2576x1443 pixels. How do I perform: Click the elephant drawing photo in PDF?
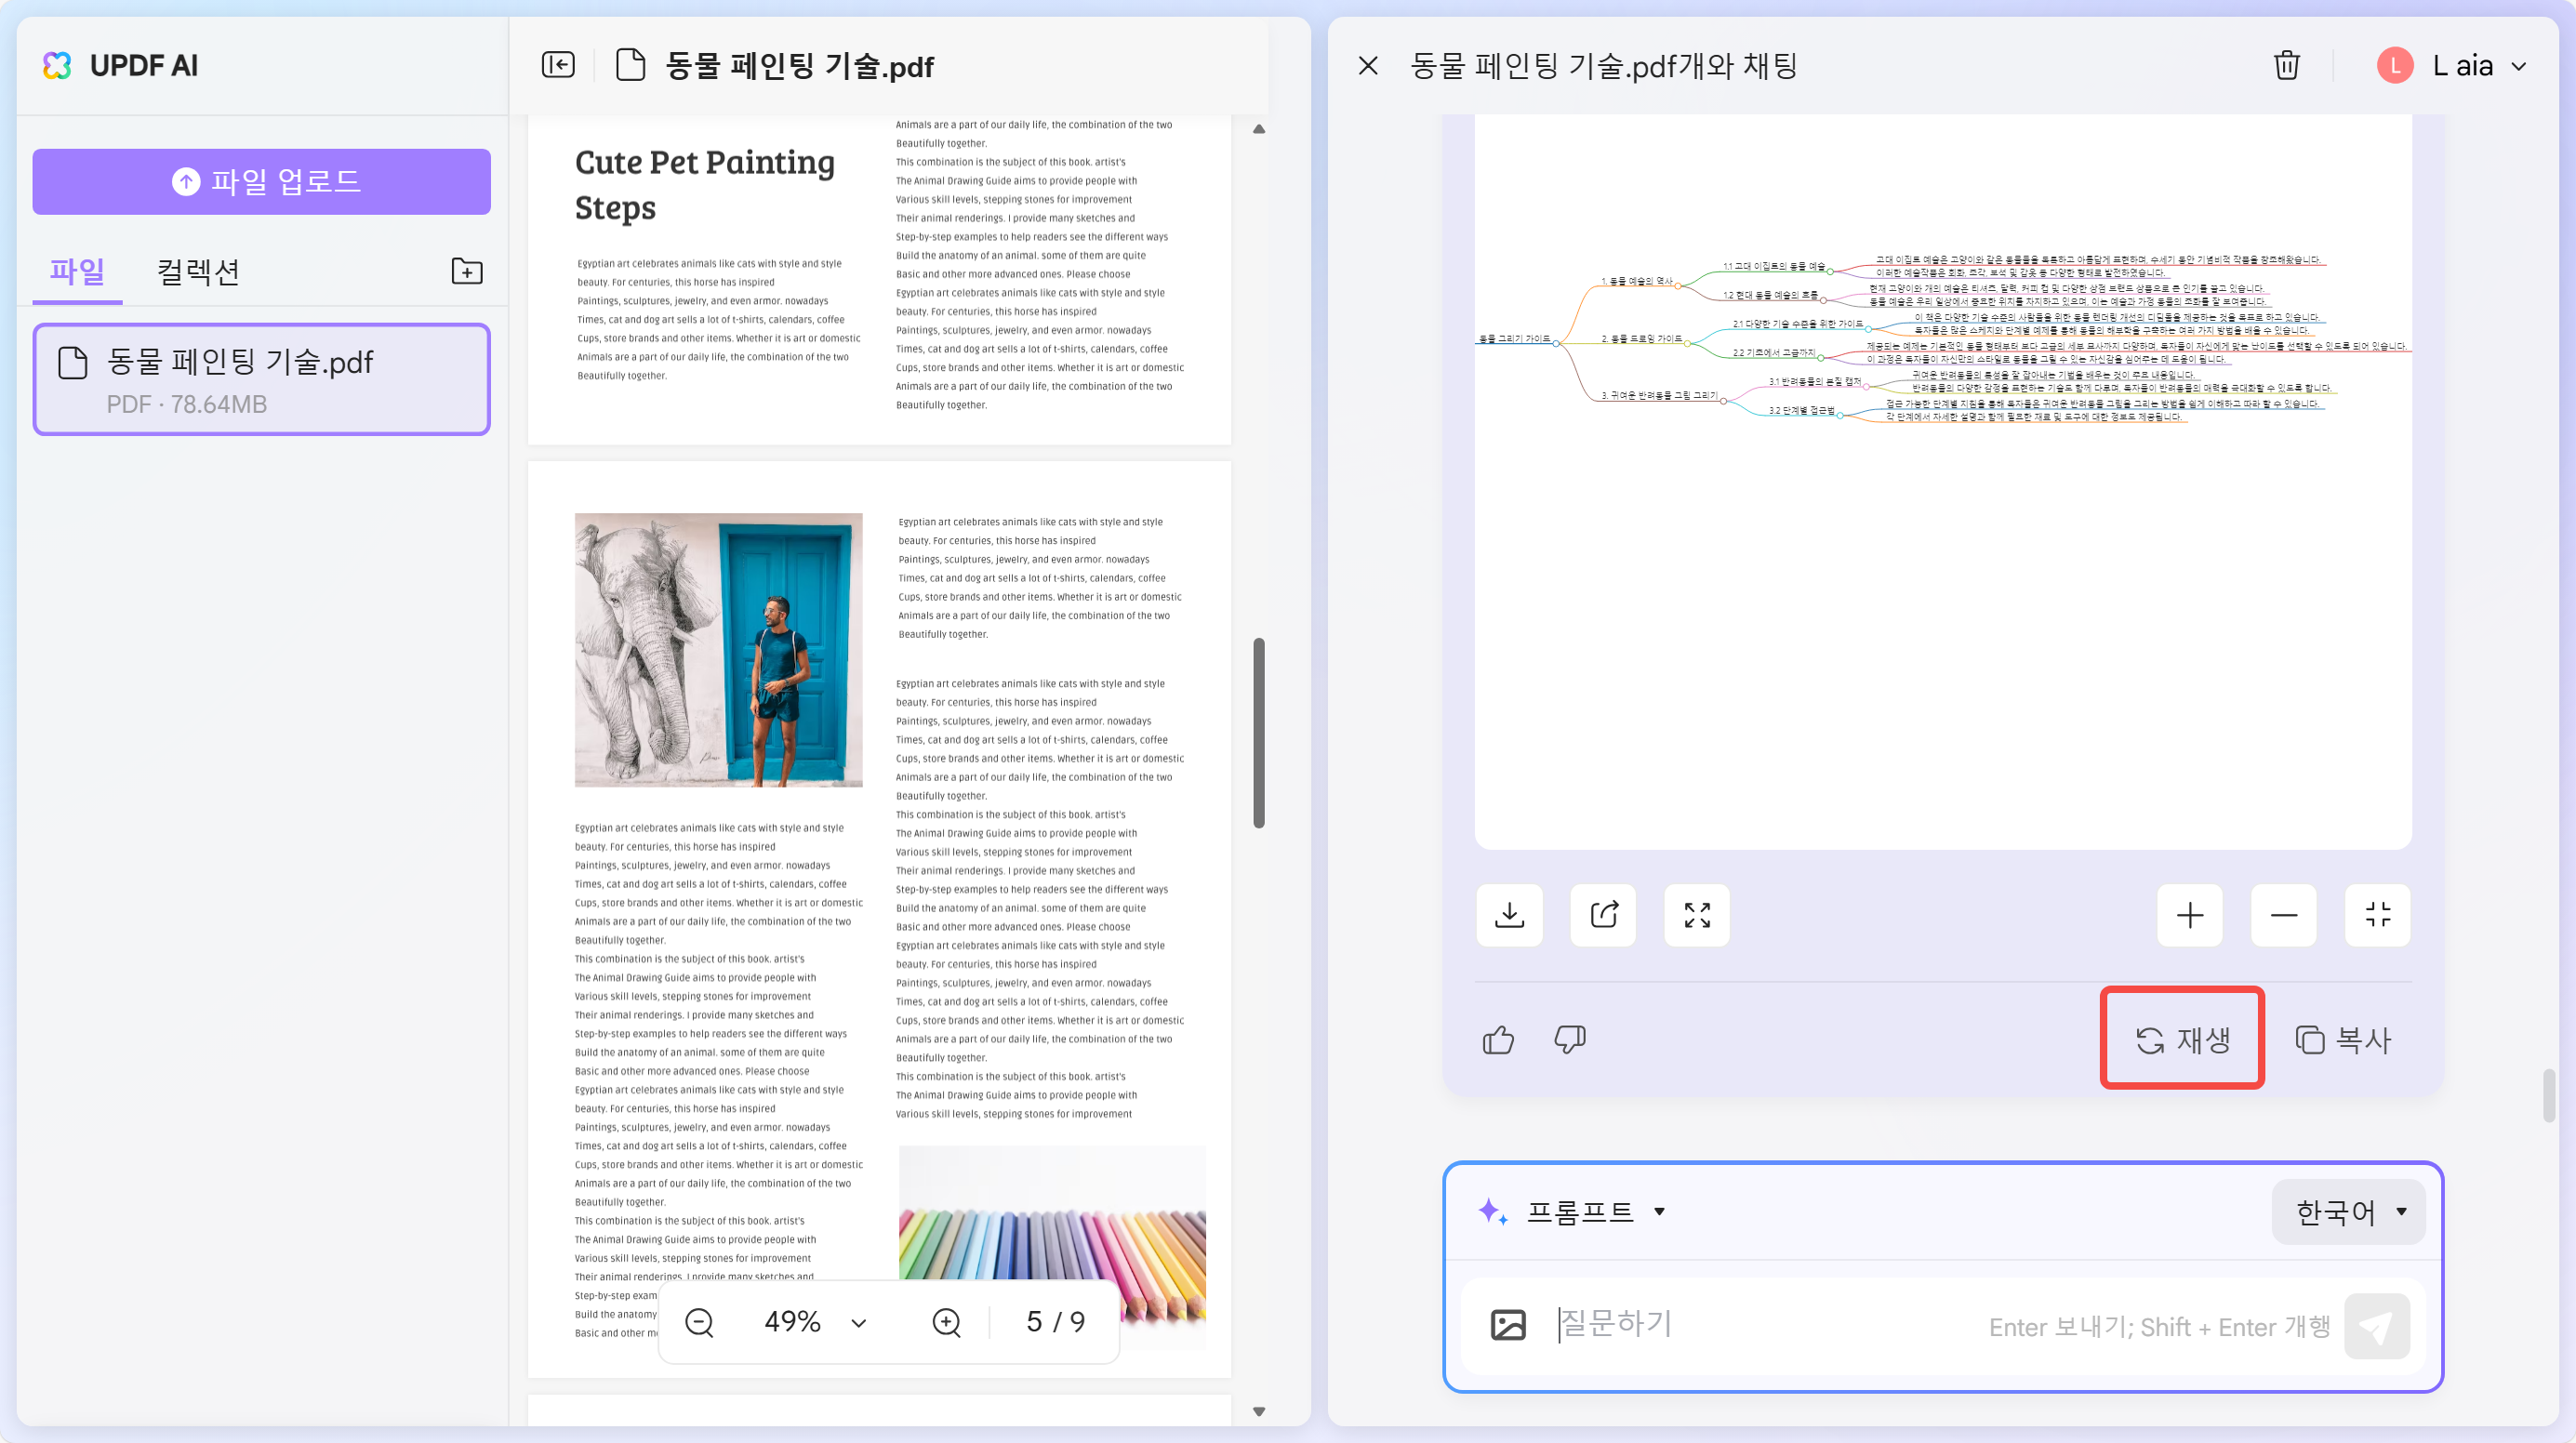[x=718, y=650]
